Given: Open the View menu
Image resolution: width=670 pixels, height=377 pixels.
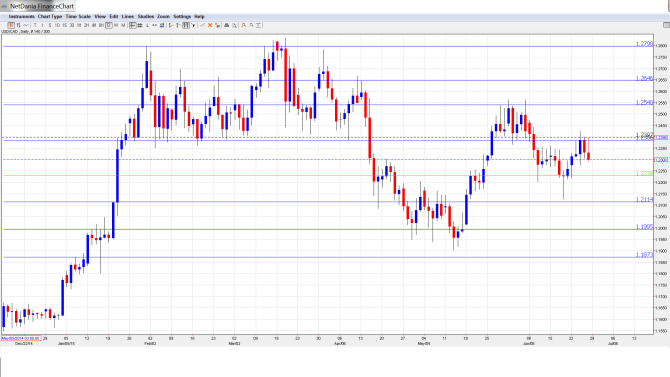Looking at the screenshot, I should [100, 17].
